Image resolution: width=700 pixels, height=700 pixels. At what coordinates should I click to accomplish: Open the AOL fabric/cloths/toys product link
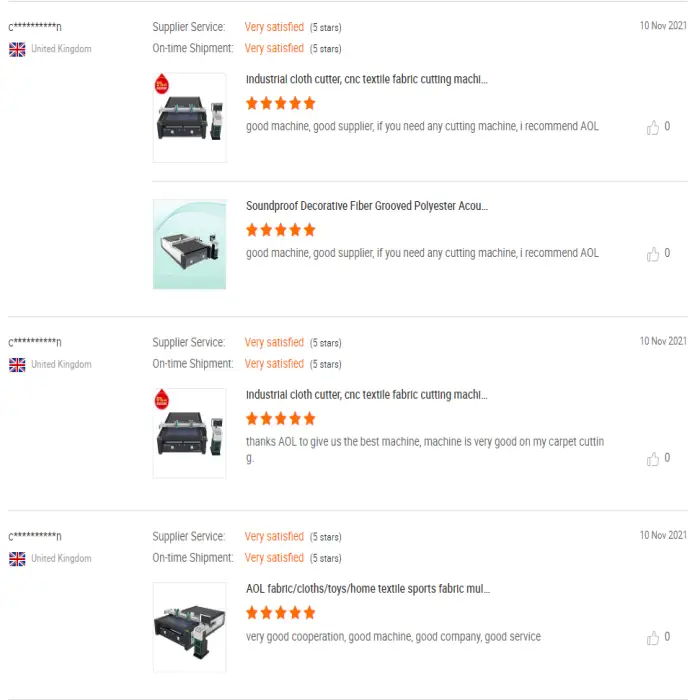pyautogui.click(x=368, y=589)
